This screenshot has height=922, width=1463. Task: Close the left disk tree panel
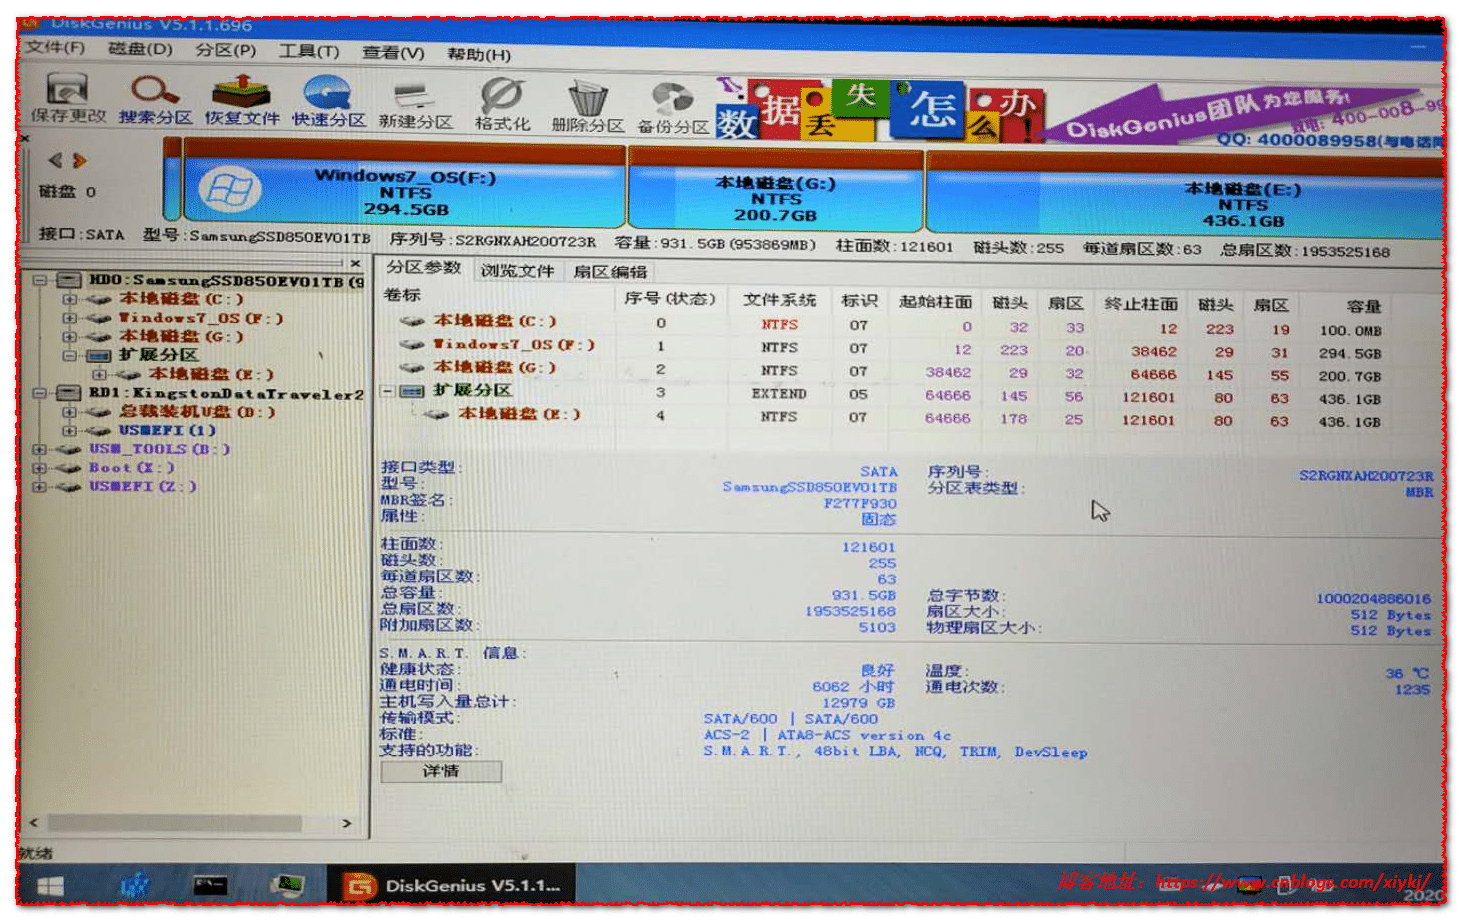coord(356,263)
